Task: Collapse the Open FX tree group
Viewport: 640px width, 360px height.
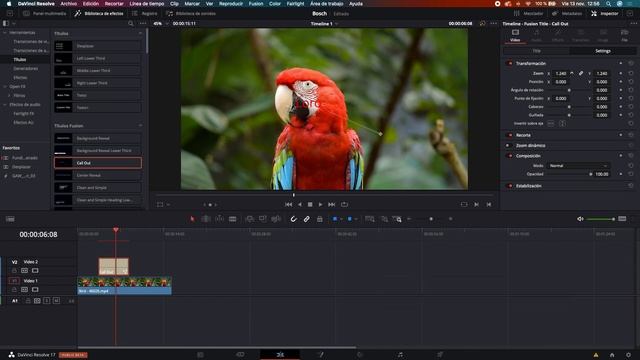Action: [x=5, y=87]
